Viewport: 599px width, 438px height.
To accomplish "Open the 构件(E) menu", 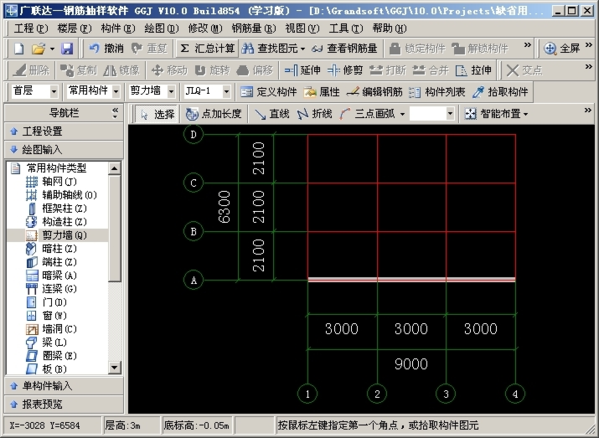I will point(118,28).
